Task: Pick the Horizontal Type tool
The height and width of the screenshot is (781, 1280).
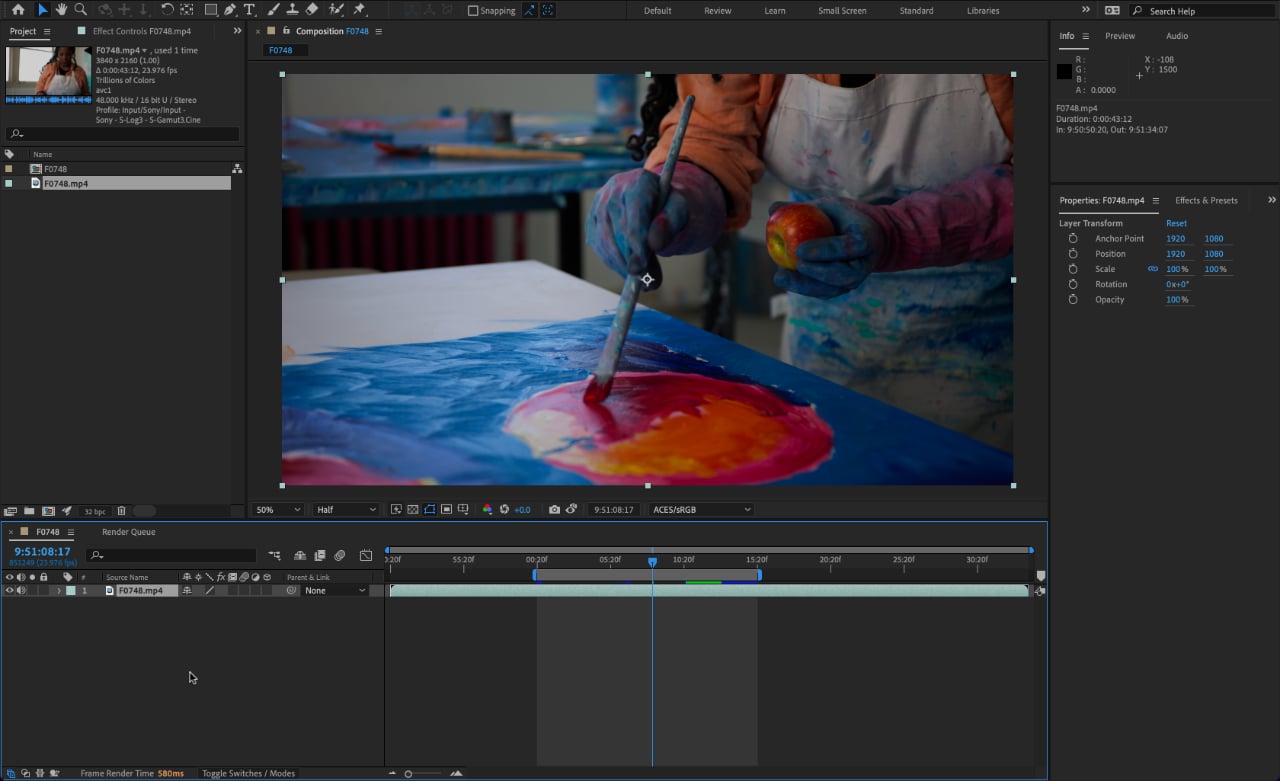Action: coord(249,10)
